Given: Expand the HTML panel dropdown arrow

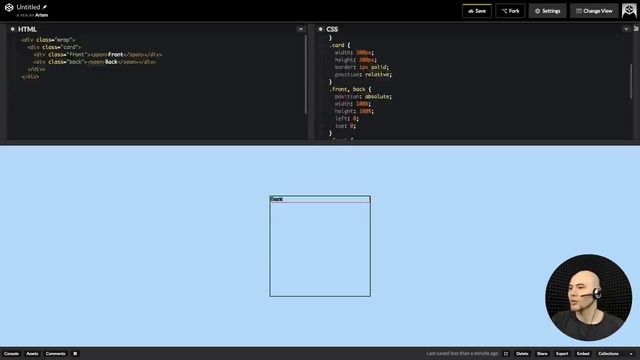Looking at the screenshot, I should (x=301, y=29).
